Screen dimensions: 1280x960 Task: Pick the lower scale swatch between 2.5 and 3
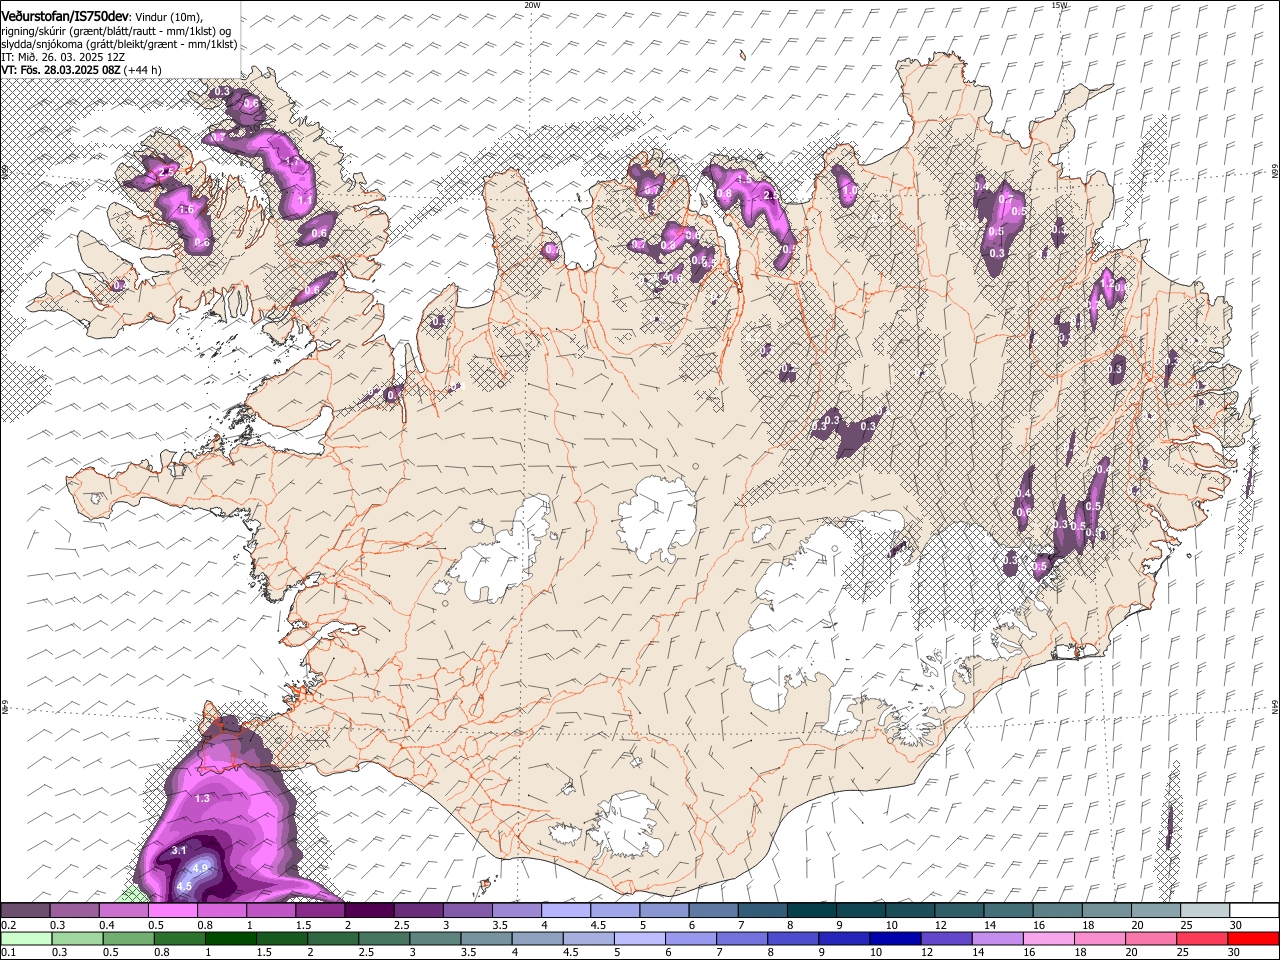coord(383,938)
